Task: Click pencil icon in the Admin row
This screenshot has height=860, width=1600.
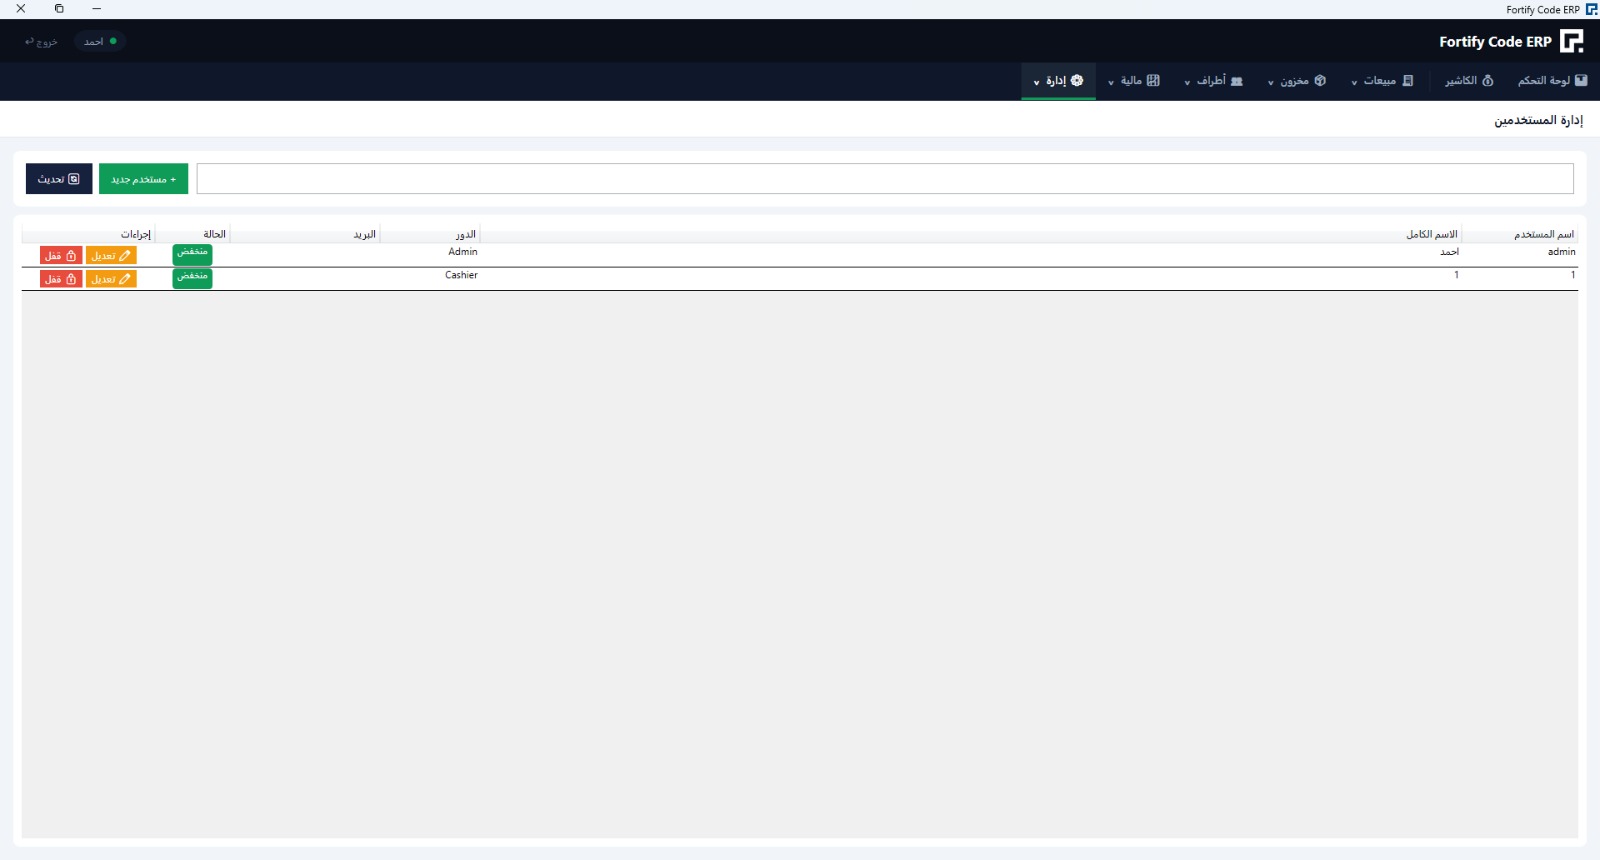Action: pos(125,256)
